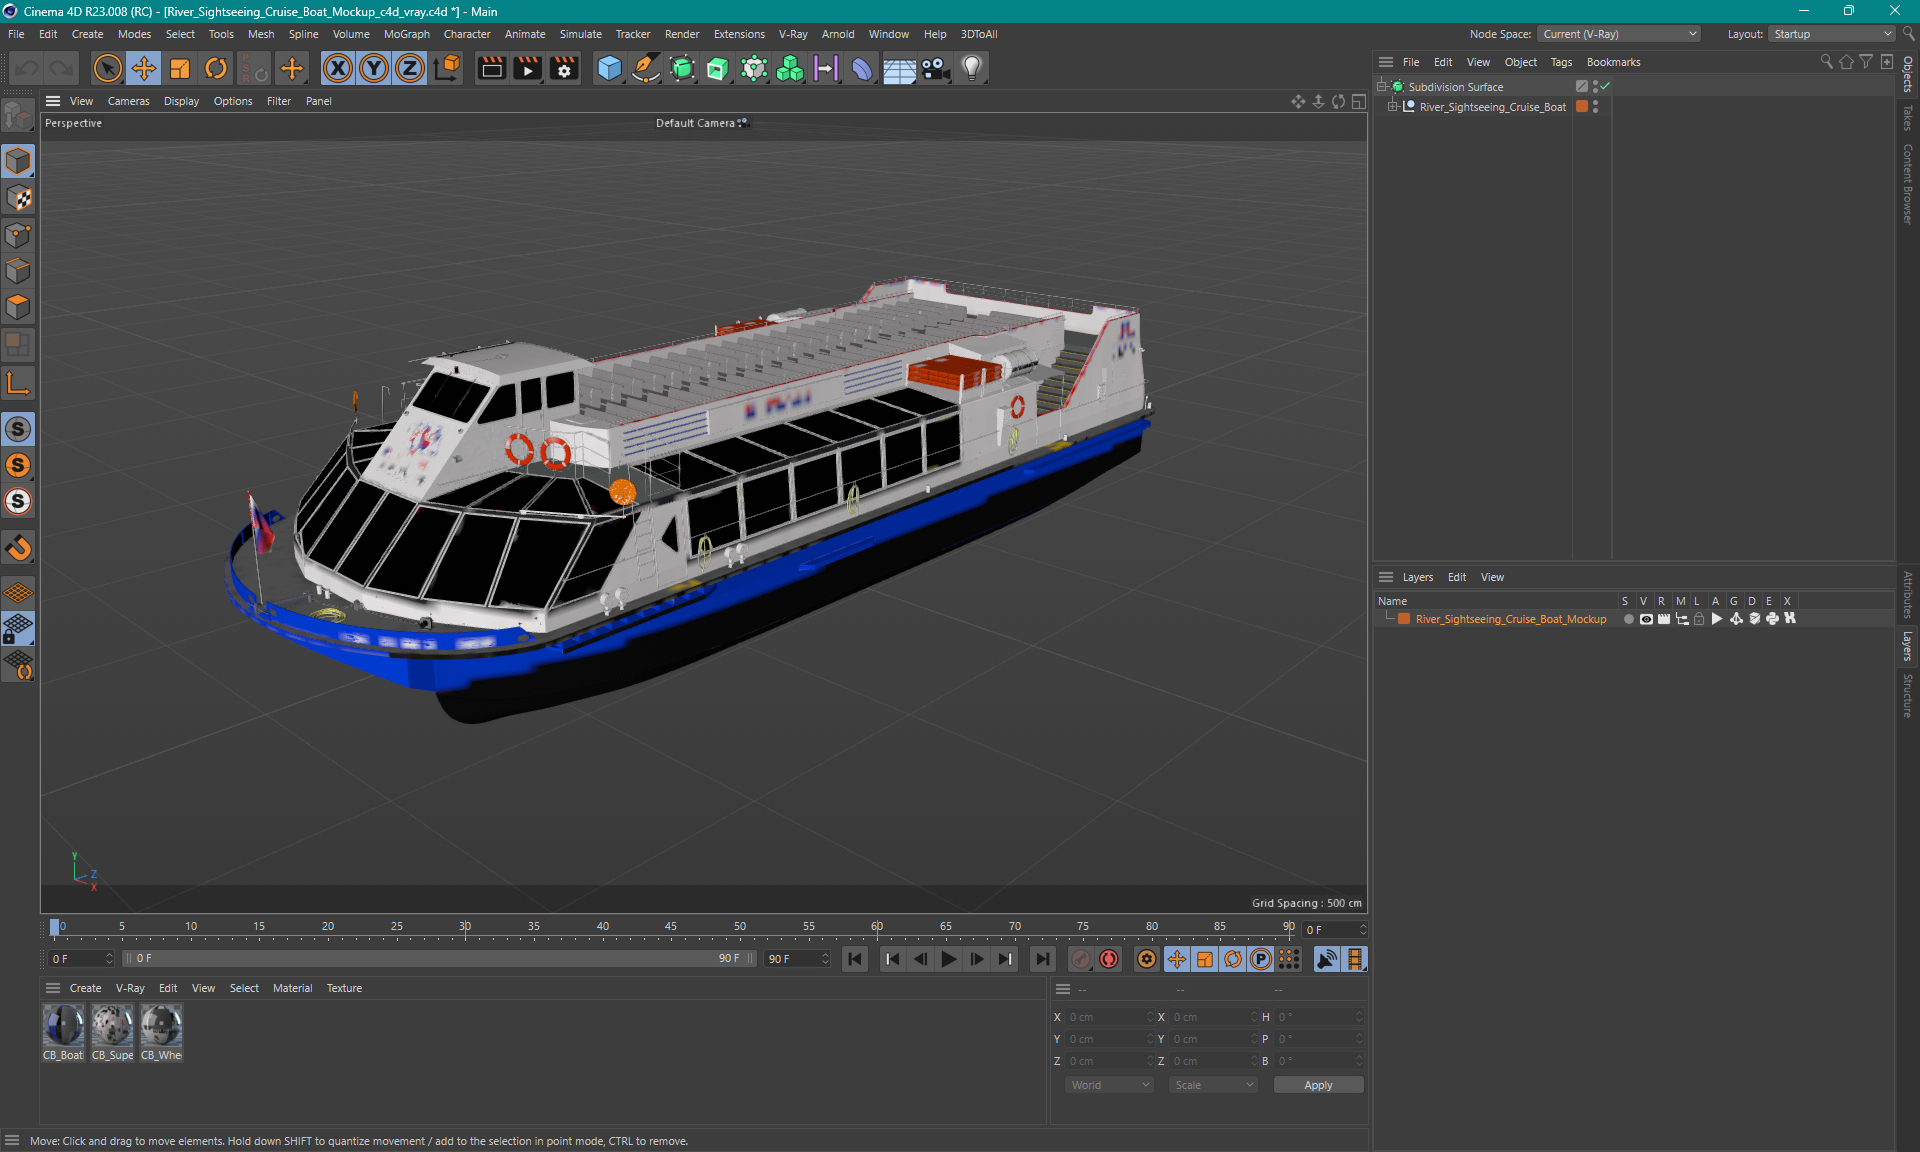The width and height of the screenshot is (1920, 1152).
Task: Toggle Subdivision Surface enabled checkmark
Action: 1605,87
